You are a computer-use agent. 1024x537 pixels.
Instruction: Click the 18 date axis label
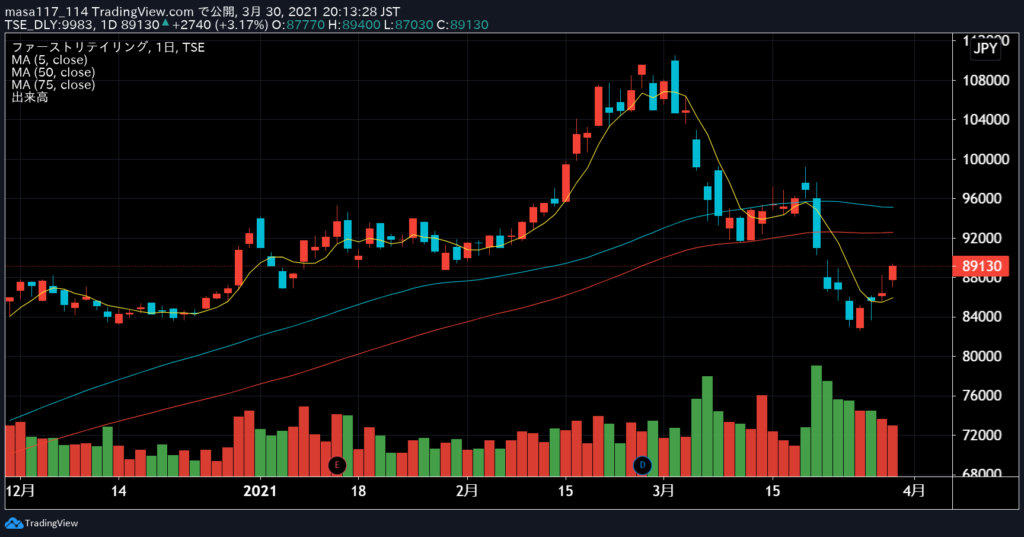tap(358, 491)
